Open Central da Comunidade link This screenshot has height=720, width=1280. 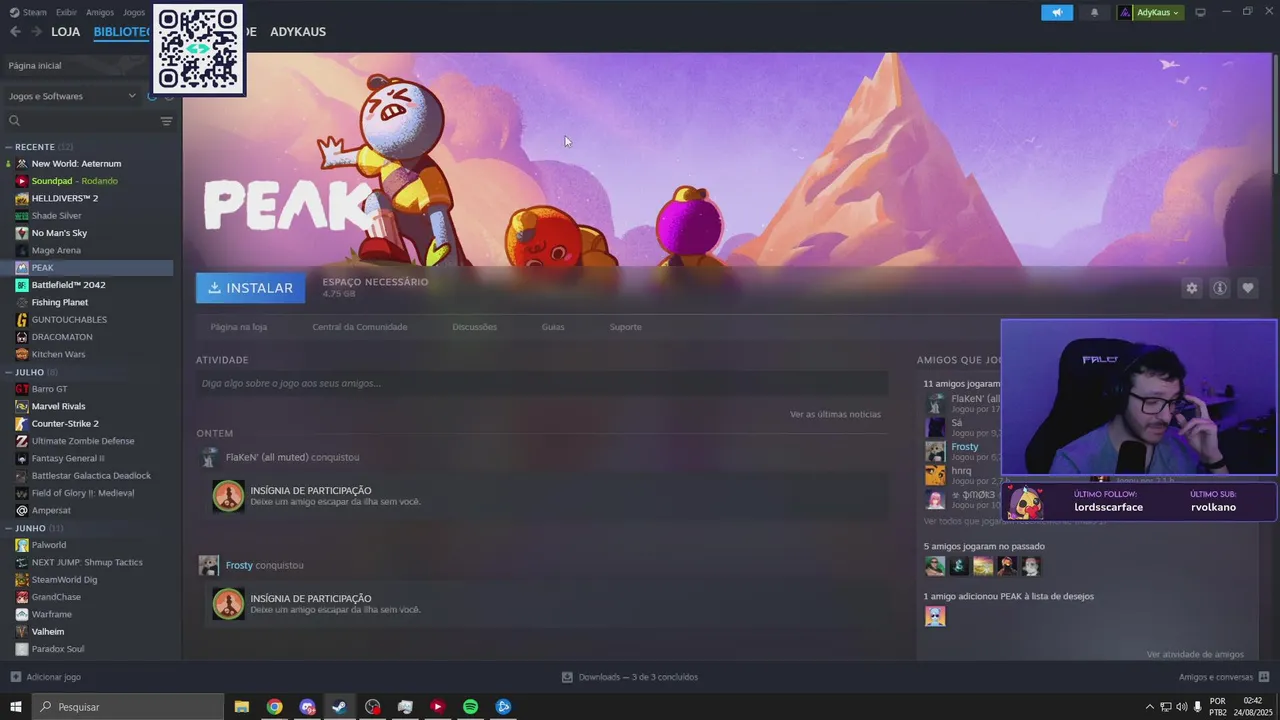(x=360, y=327)
